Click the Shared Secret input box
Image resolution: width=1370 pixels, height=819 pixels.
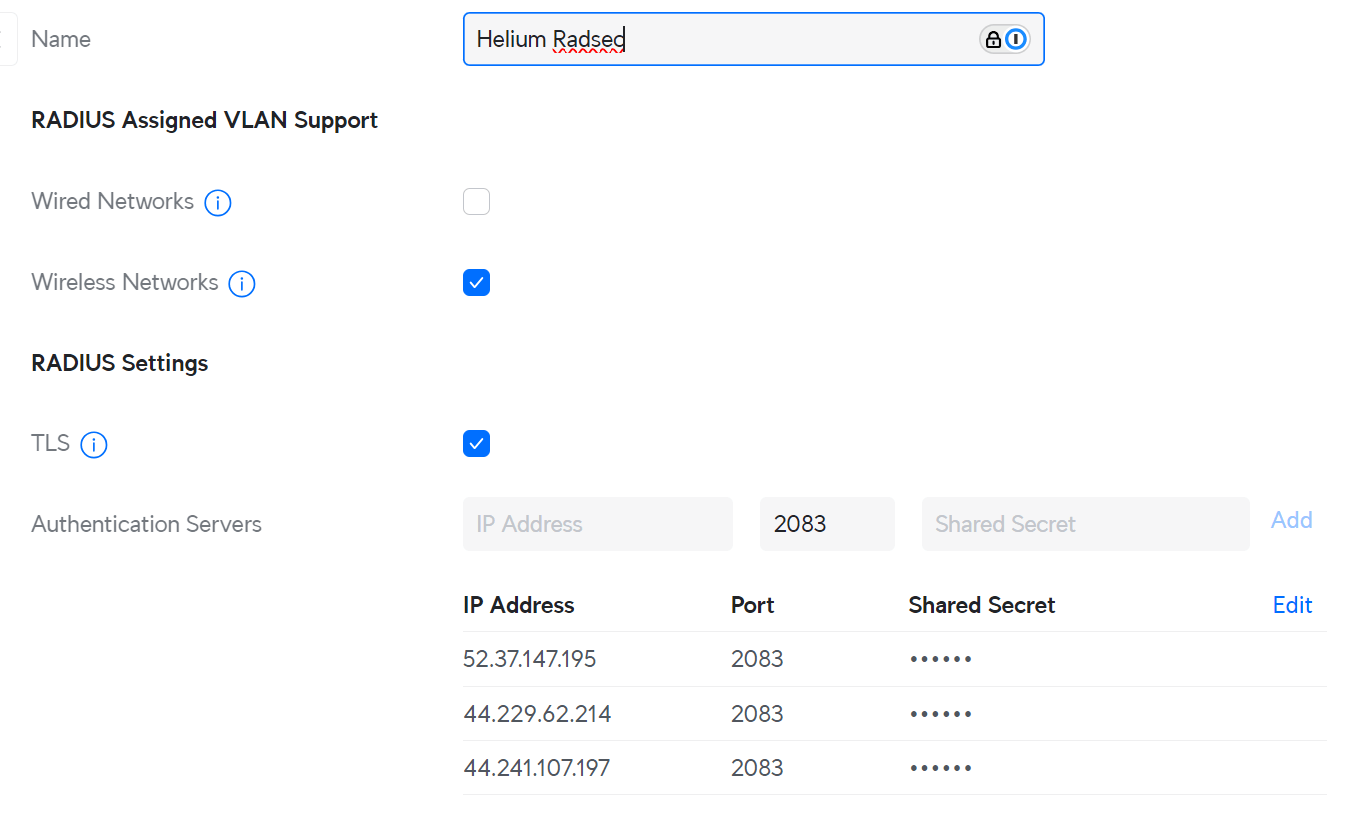[x=1085, y=524]
